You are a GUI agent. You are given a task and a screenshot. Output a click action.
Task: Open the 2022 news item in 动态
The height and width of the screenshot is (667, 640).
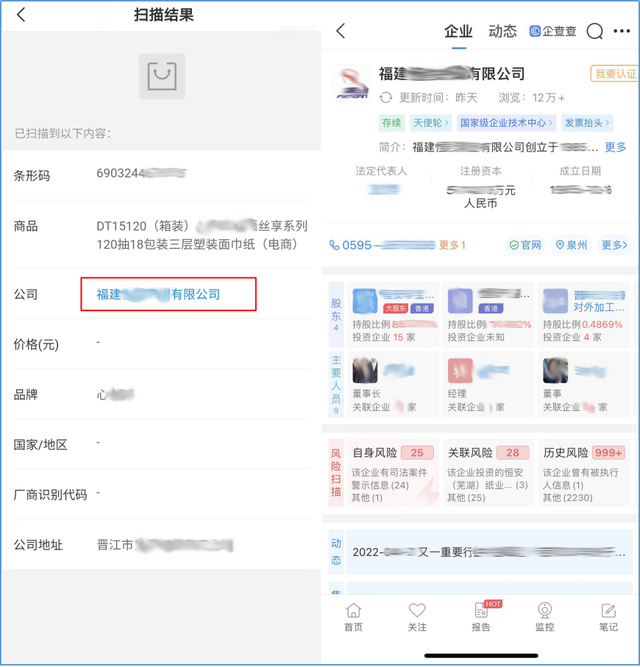click(x=489, y=552)
